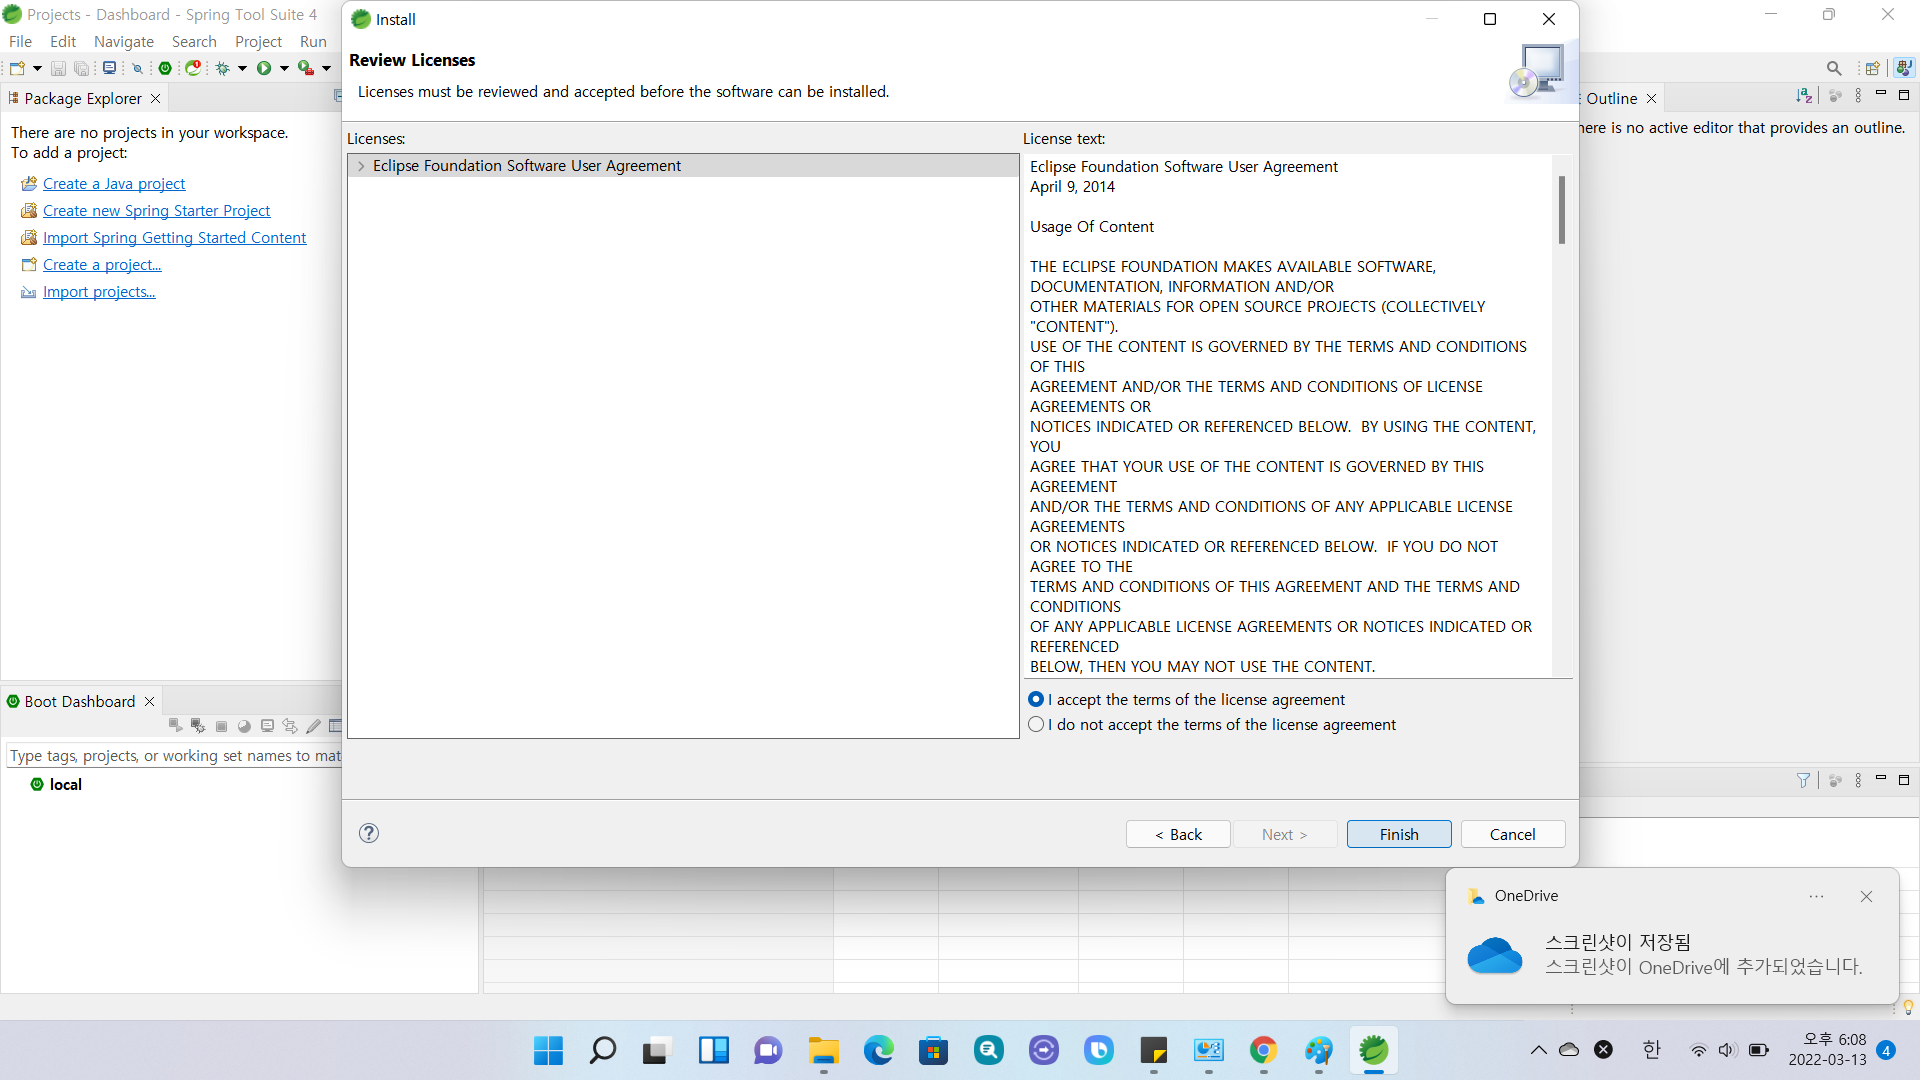This screenshot has height=1080, width=1920.
Task: Open Spring Tool Suite from the taskbar
Action: [1373, 1050]
